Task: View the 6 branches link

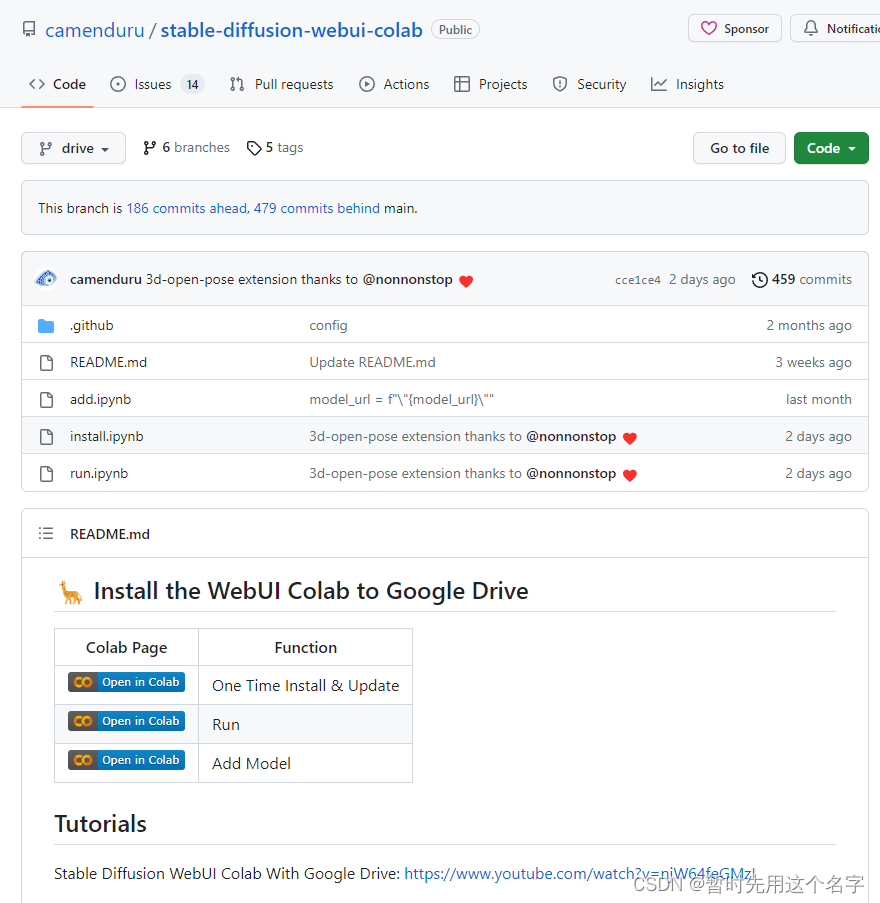Action: (186, 148)
